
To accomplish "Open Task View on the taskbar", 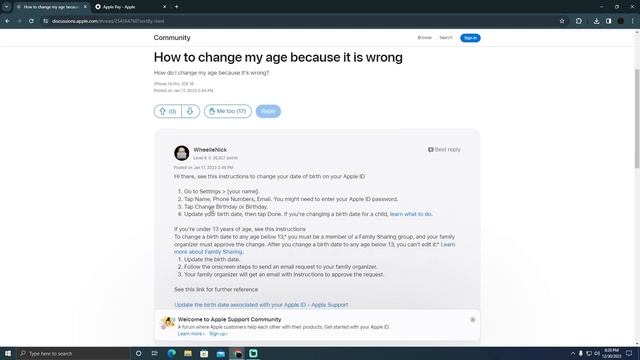I will point(155,353).
